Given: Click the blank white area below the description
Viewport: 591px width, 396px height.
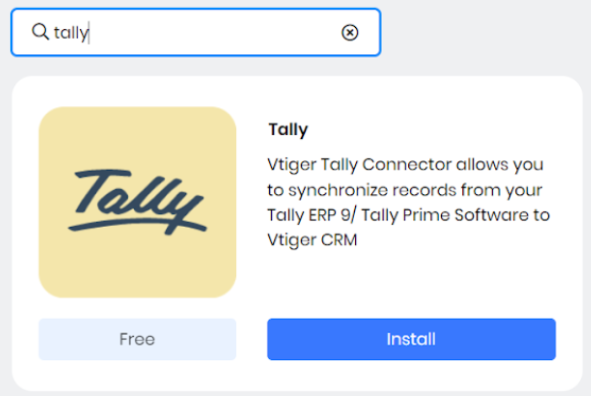Looking at the screenshot, I should pyautogui.click(x=411, y=283).
